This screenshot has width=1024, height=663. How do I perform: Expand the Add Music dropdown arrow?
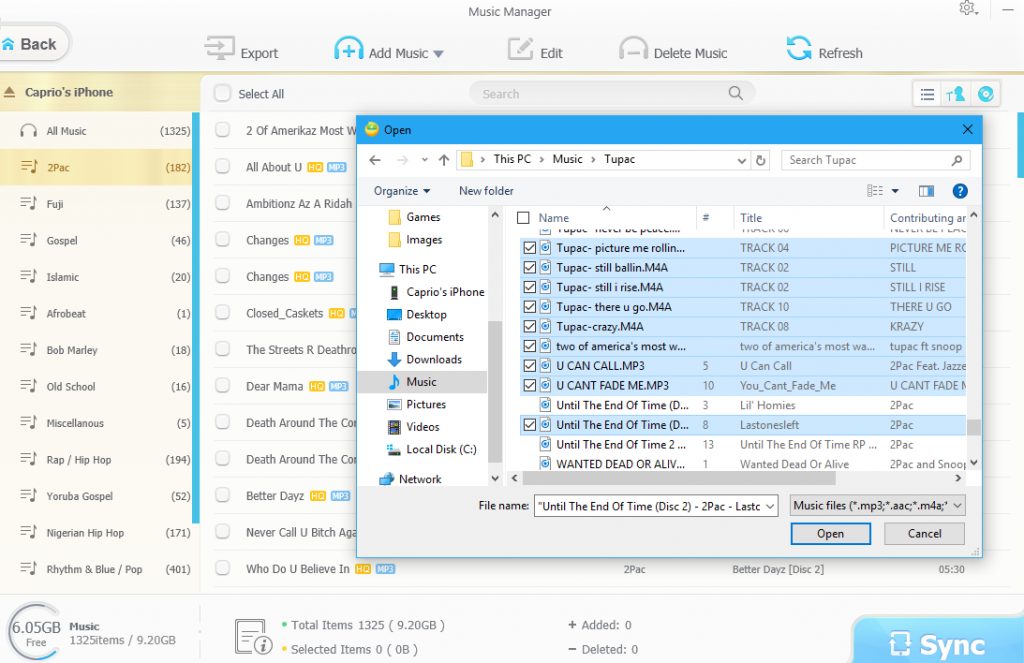click(438, 54)
